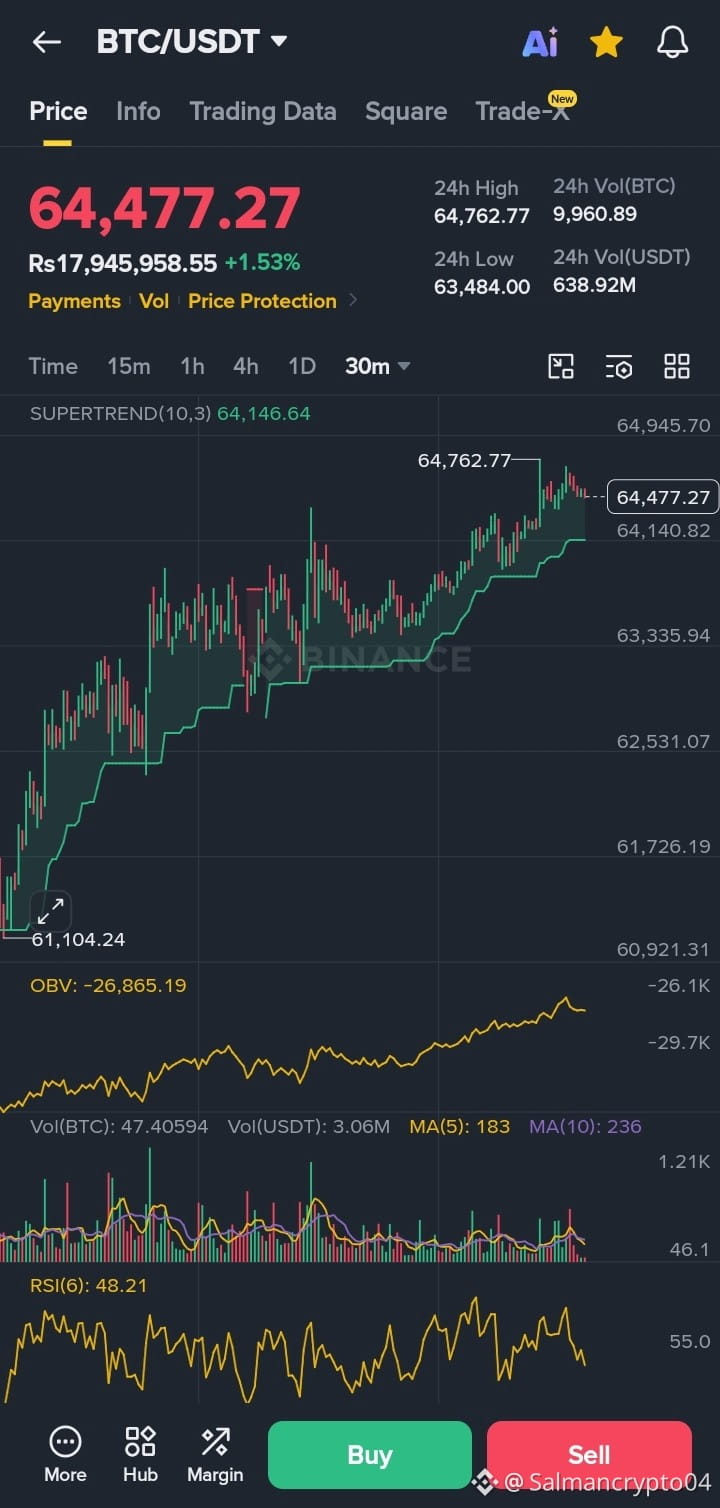
Task: Tap the 24h Vol(BTC) 9,960.89 value
Action: (x=595, y=214)
